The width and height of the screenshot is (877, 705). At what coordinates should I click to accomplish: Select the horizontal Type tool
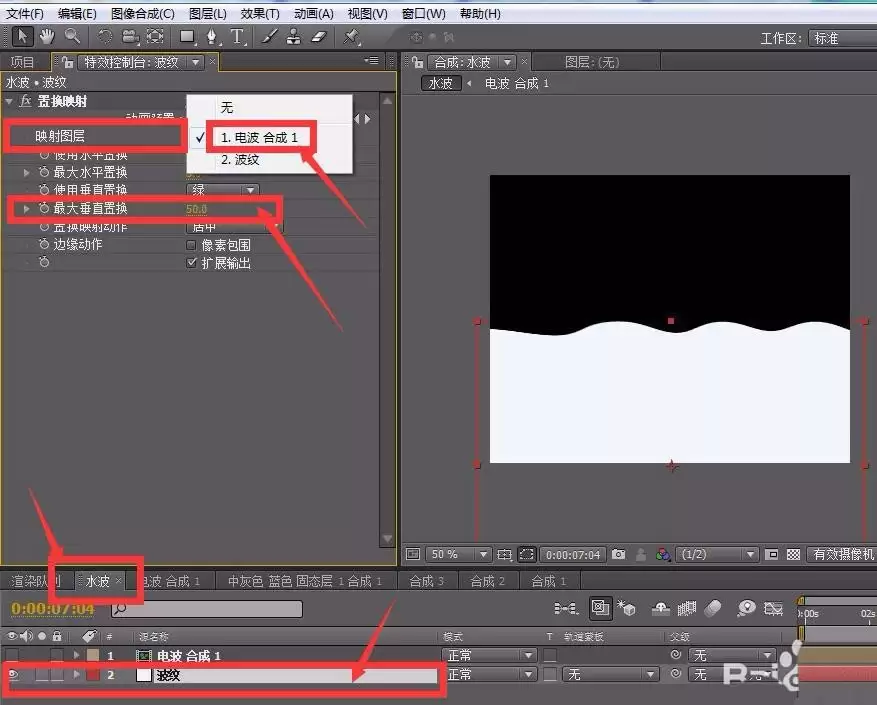pyautogui.click(x=237, y=37)
